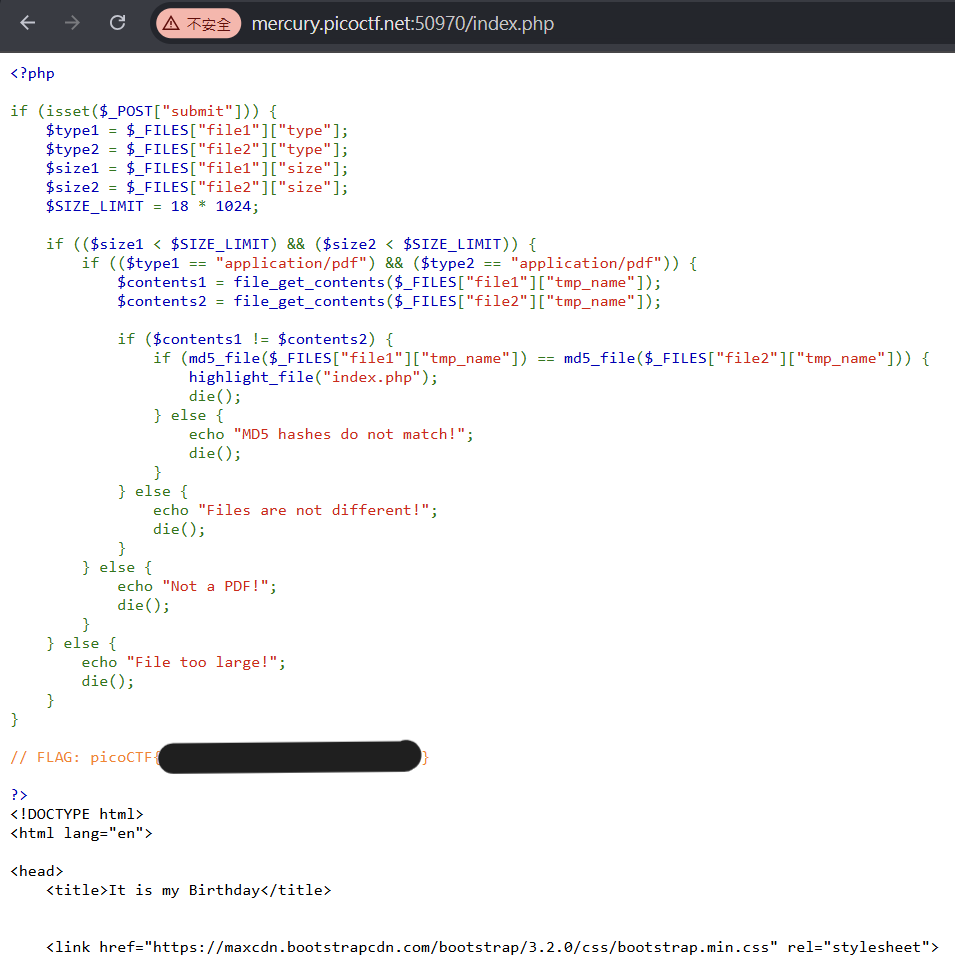Click the It is my Birthday title line
Image resolution: width=955 pixels, height=957 pixels.
pyautogui.click(x=189, y=890)
